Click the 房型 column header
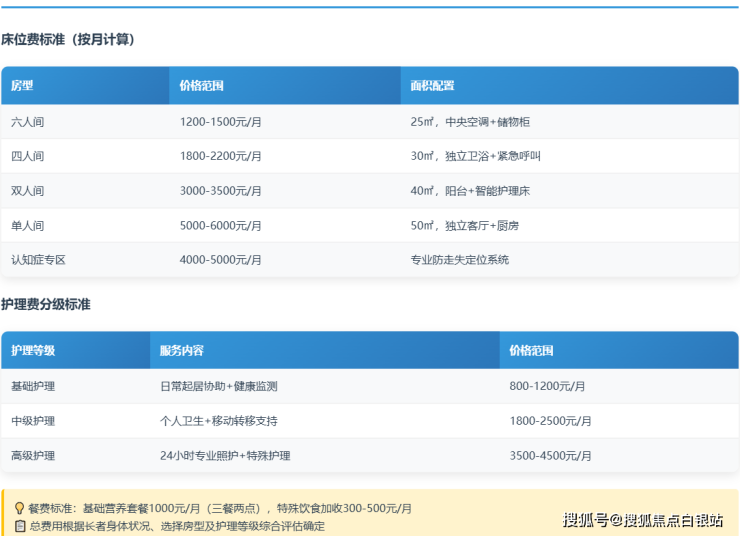 (x=22, y=86)
